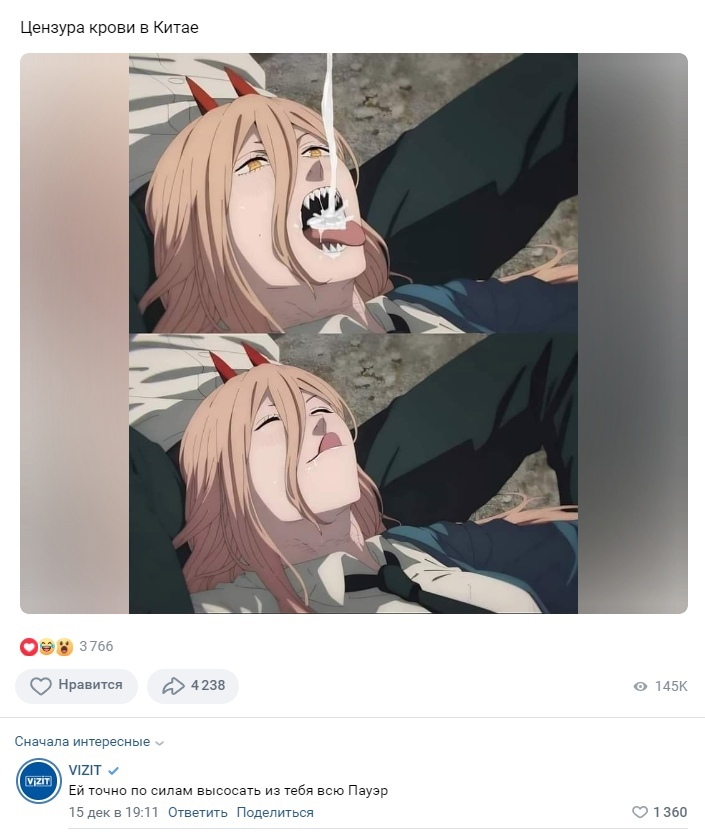Toggle the Нравится like on the post

[x=76, y=686]
